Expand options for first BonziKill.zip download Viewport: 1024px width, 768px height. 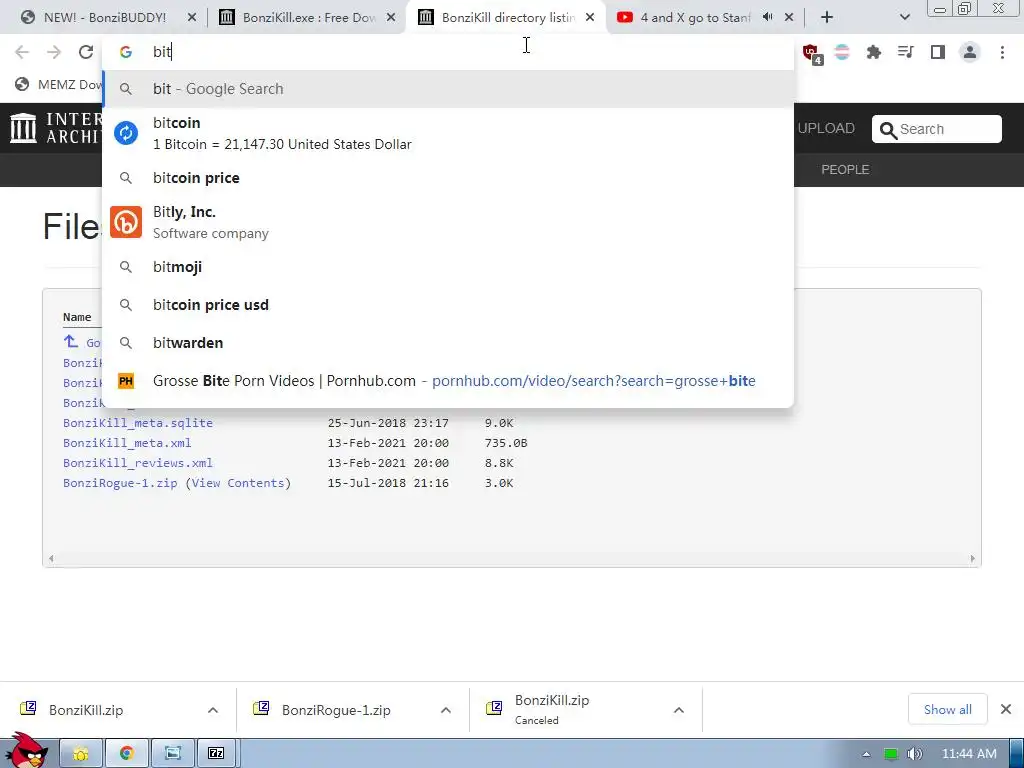point(213,710)
